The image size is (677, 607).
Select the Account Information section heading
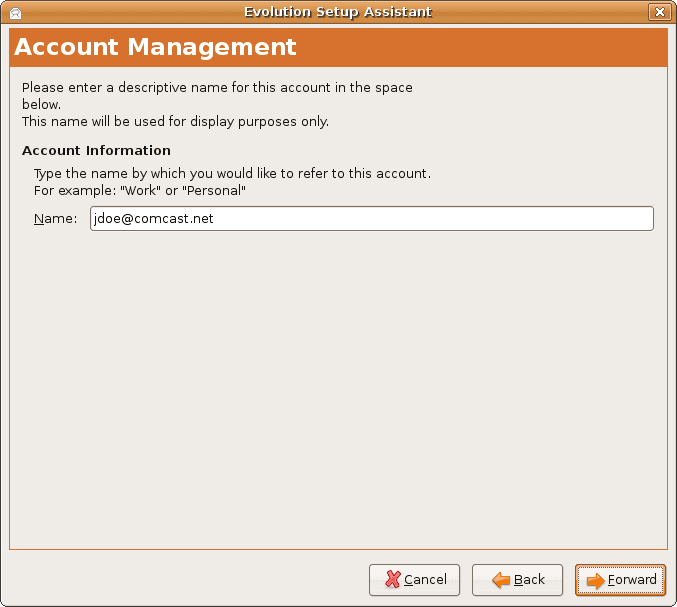click(x=96, y=151)
